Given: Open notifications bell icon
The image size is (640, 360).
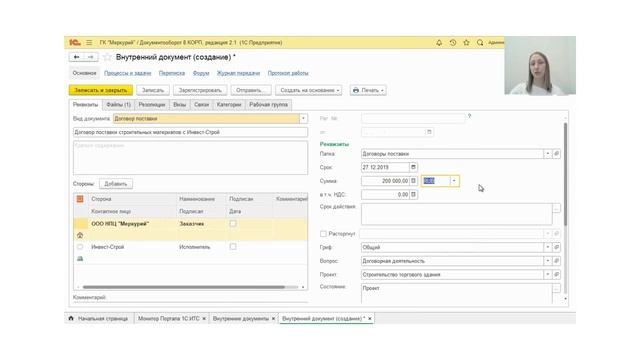Looking at the screenshot, I should click(439, 42).
